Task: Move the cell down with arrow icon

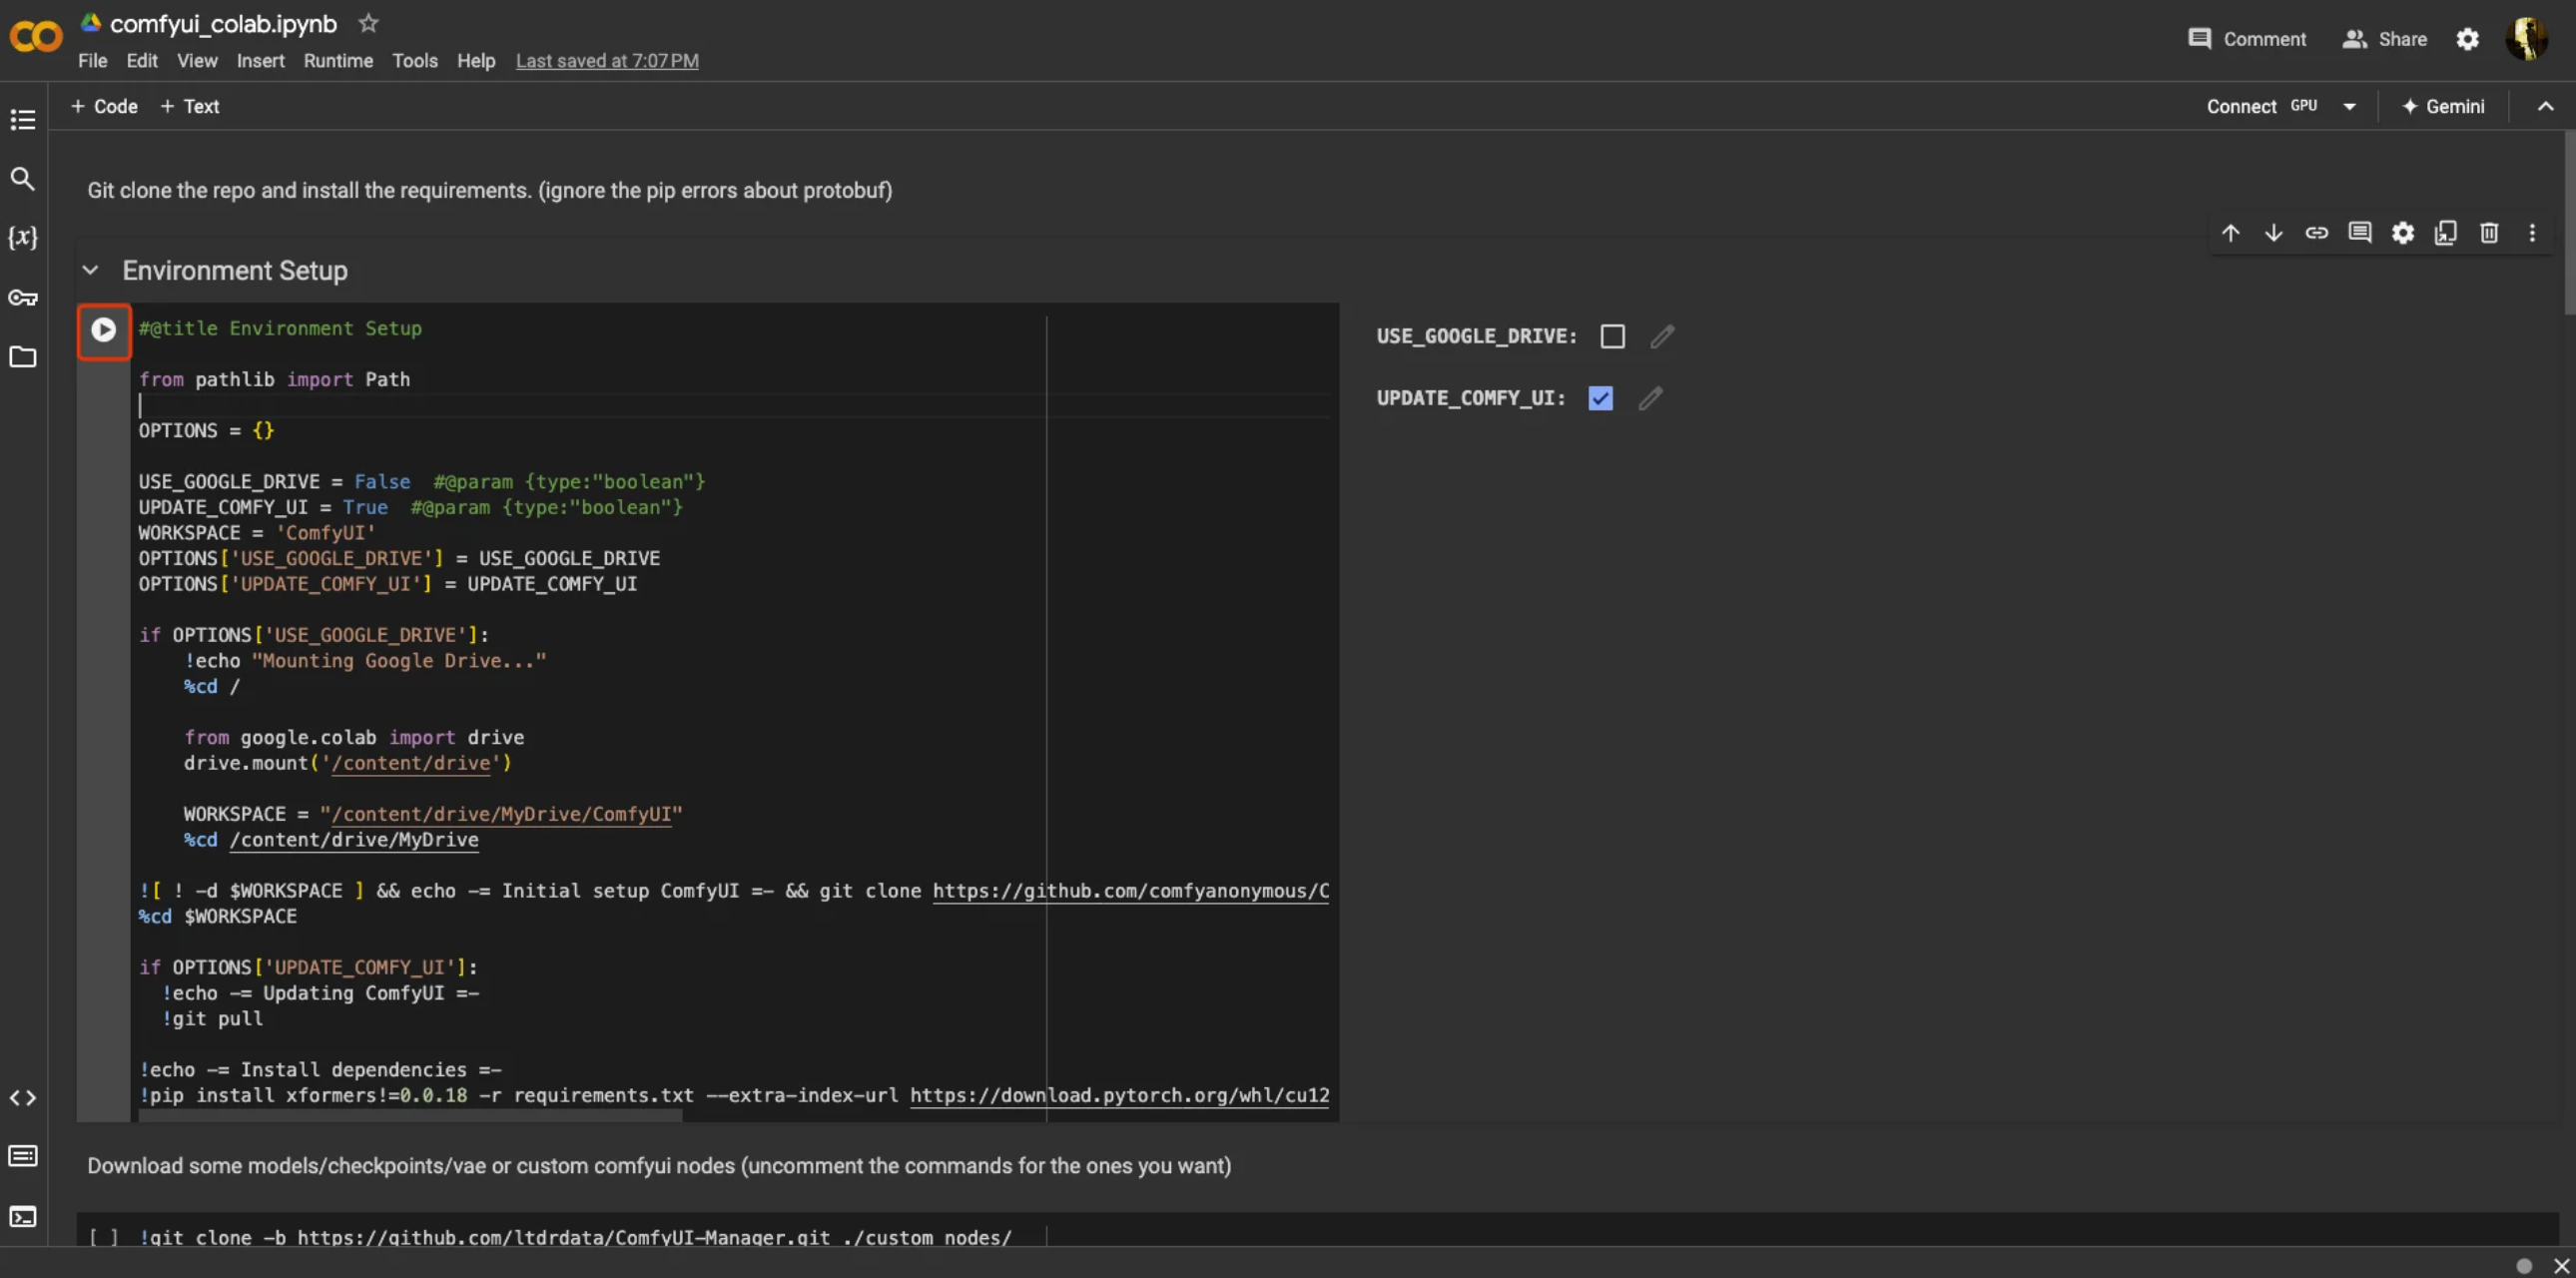Action: [2273, 233]
